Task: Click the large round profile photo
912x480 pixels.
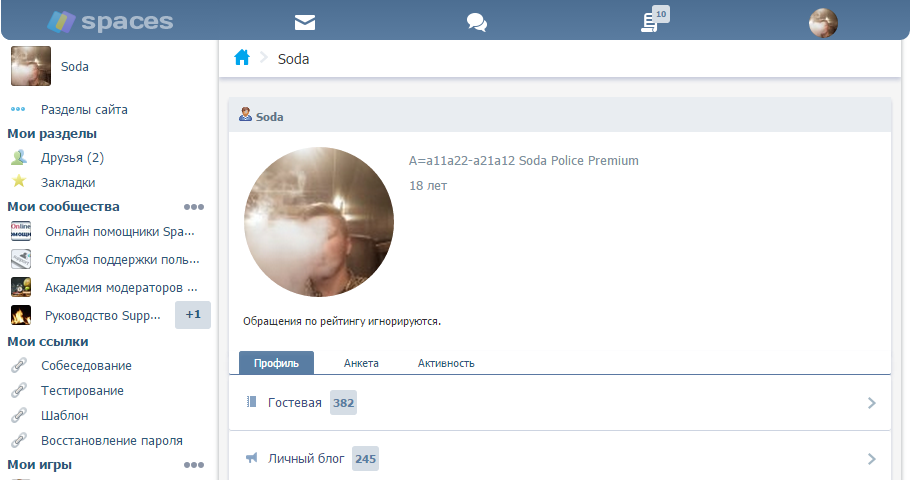Action: 319,222
